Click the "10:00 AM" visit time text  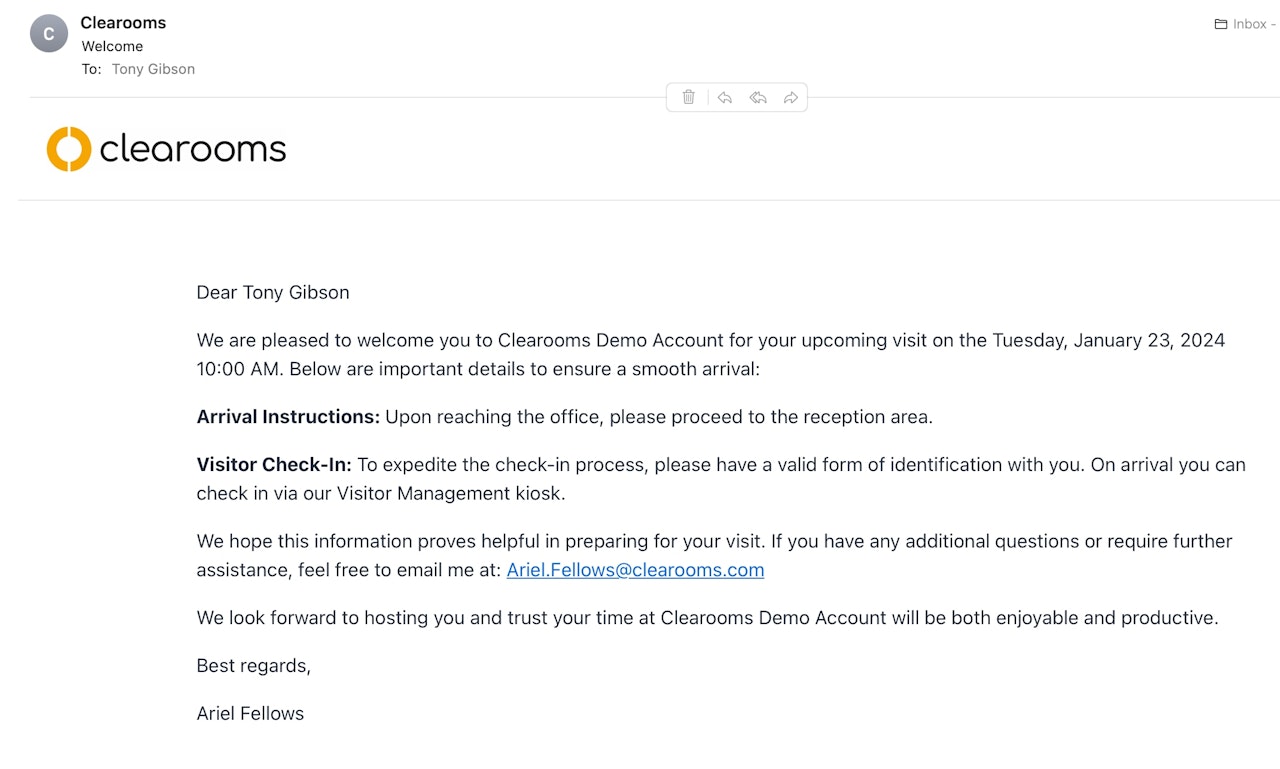click(x=238, y=369)
